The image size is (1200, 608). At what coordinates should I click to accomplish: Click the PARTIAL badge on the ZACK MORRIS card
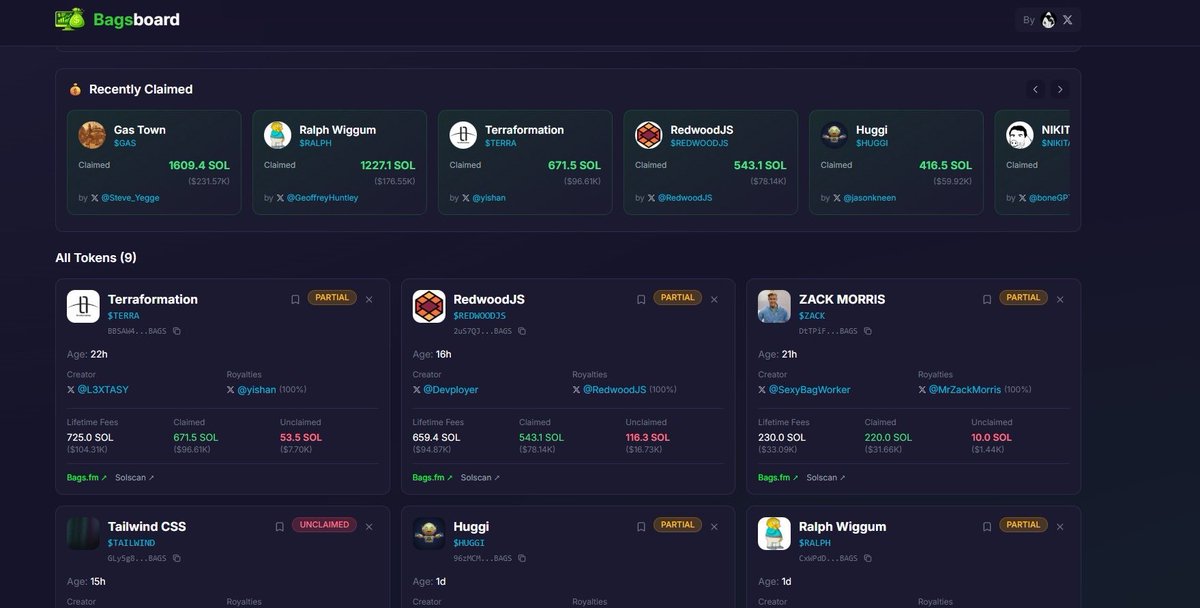point(1024,298)
